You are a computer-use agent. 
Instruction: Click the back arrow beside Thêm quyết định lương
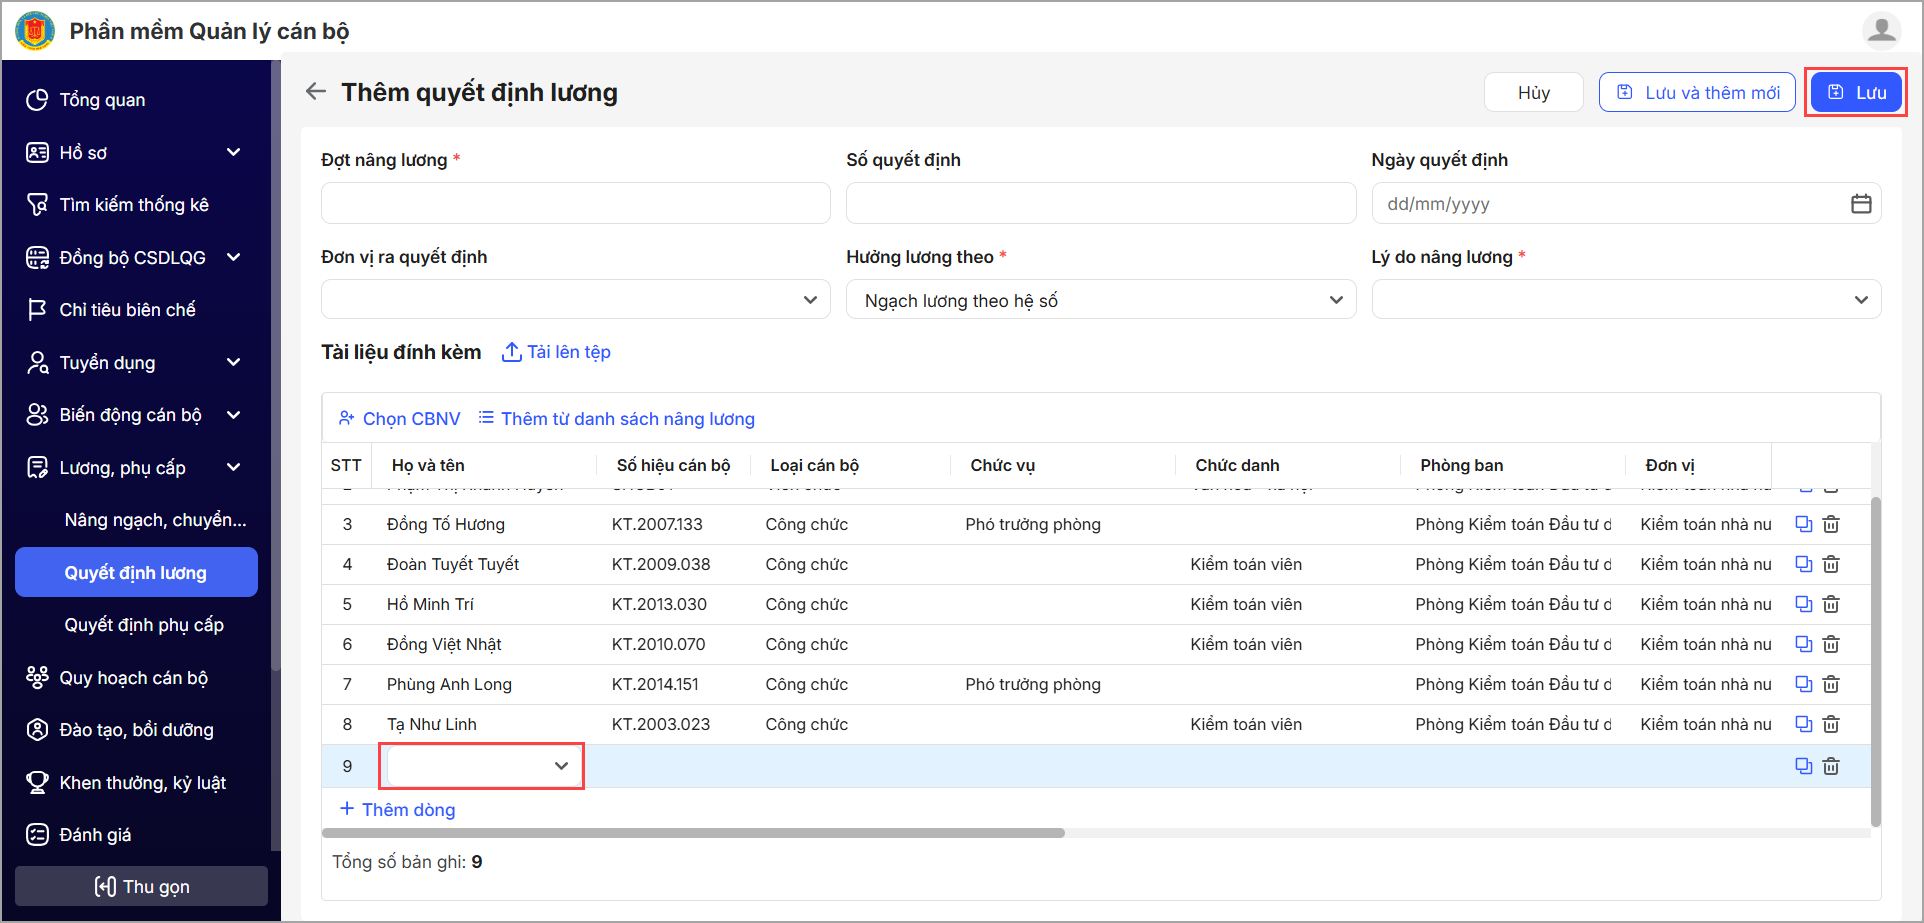pyautogui.click(x=316, y=92)
